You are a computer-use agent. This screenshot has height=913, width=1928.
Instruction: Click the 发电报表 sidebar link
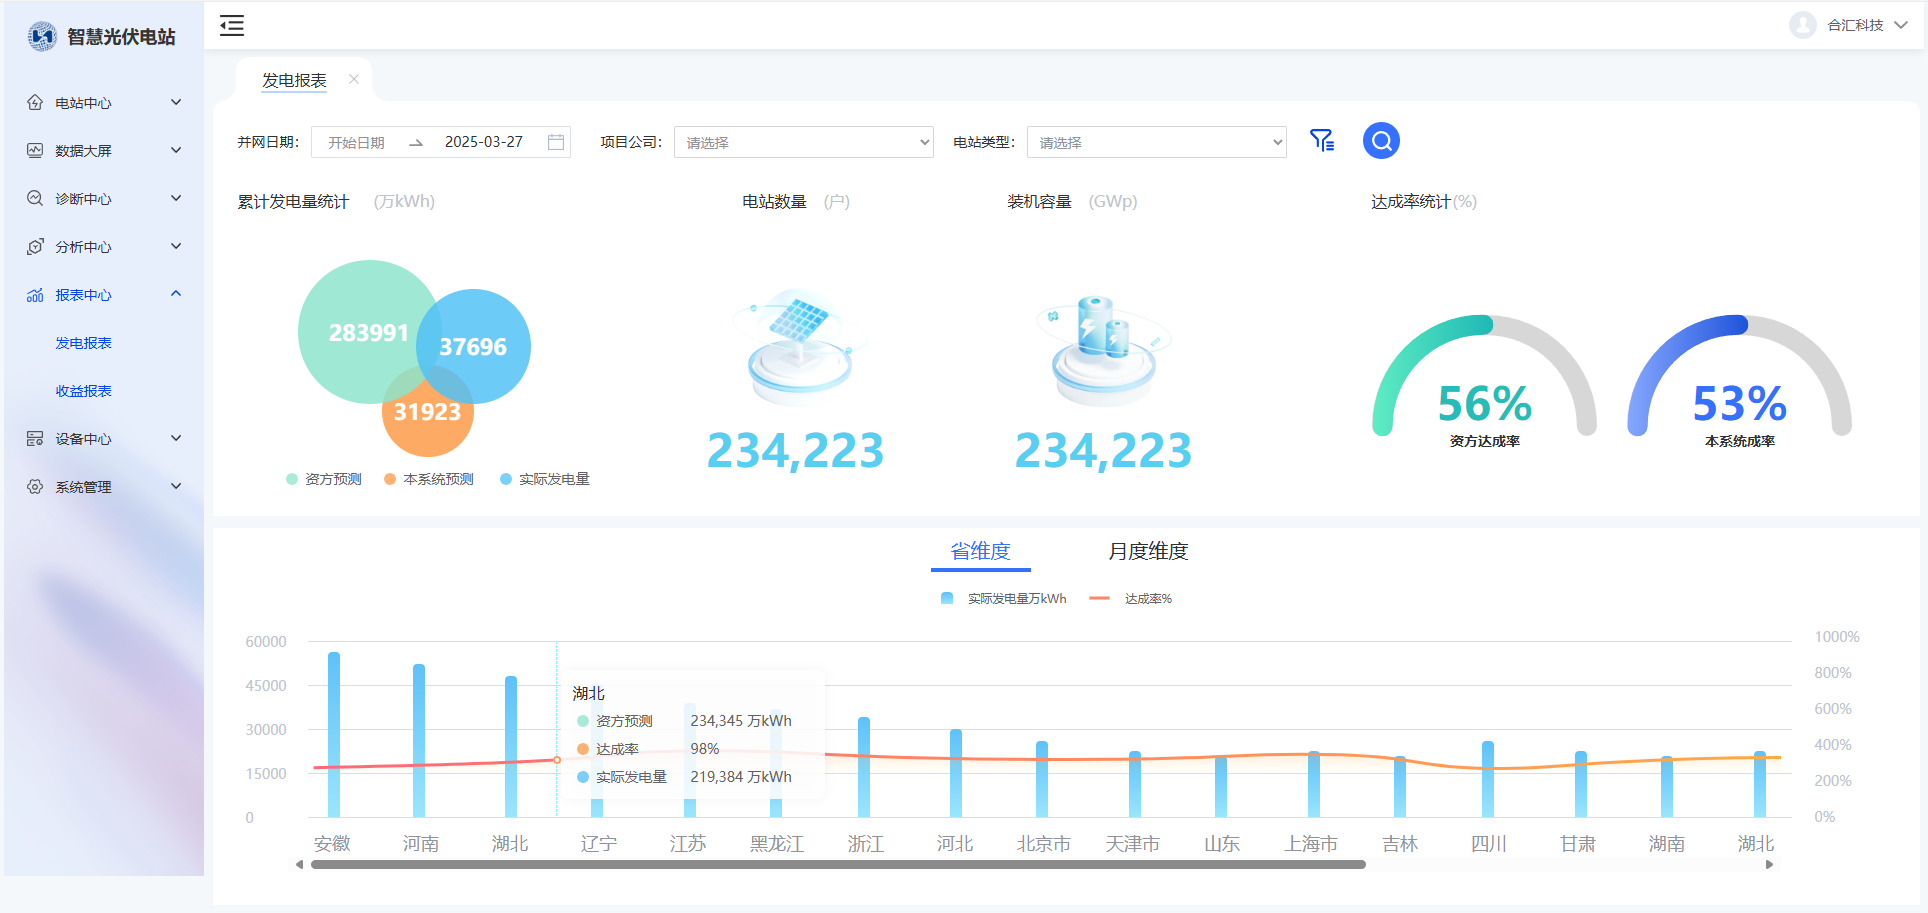83,343
